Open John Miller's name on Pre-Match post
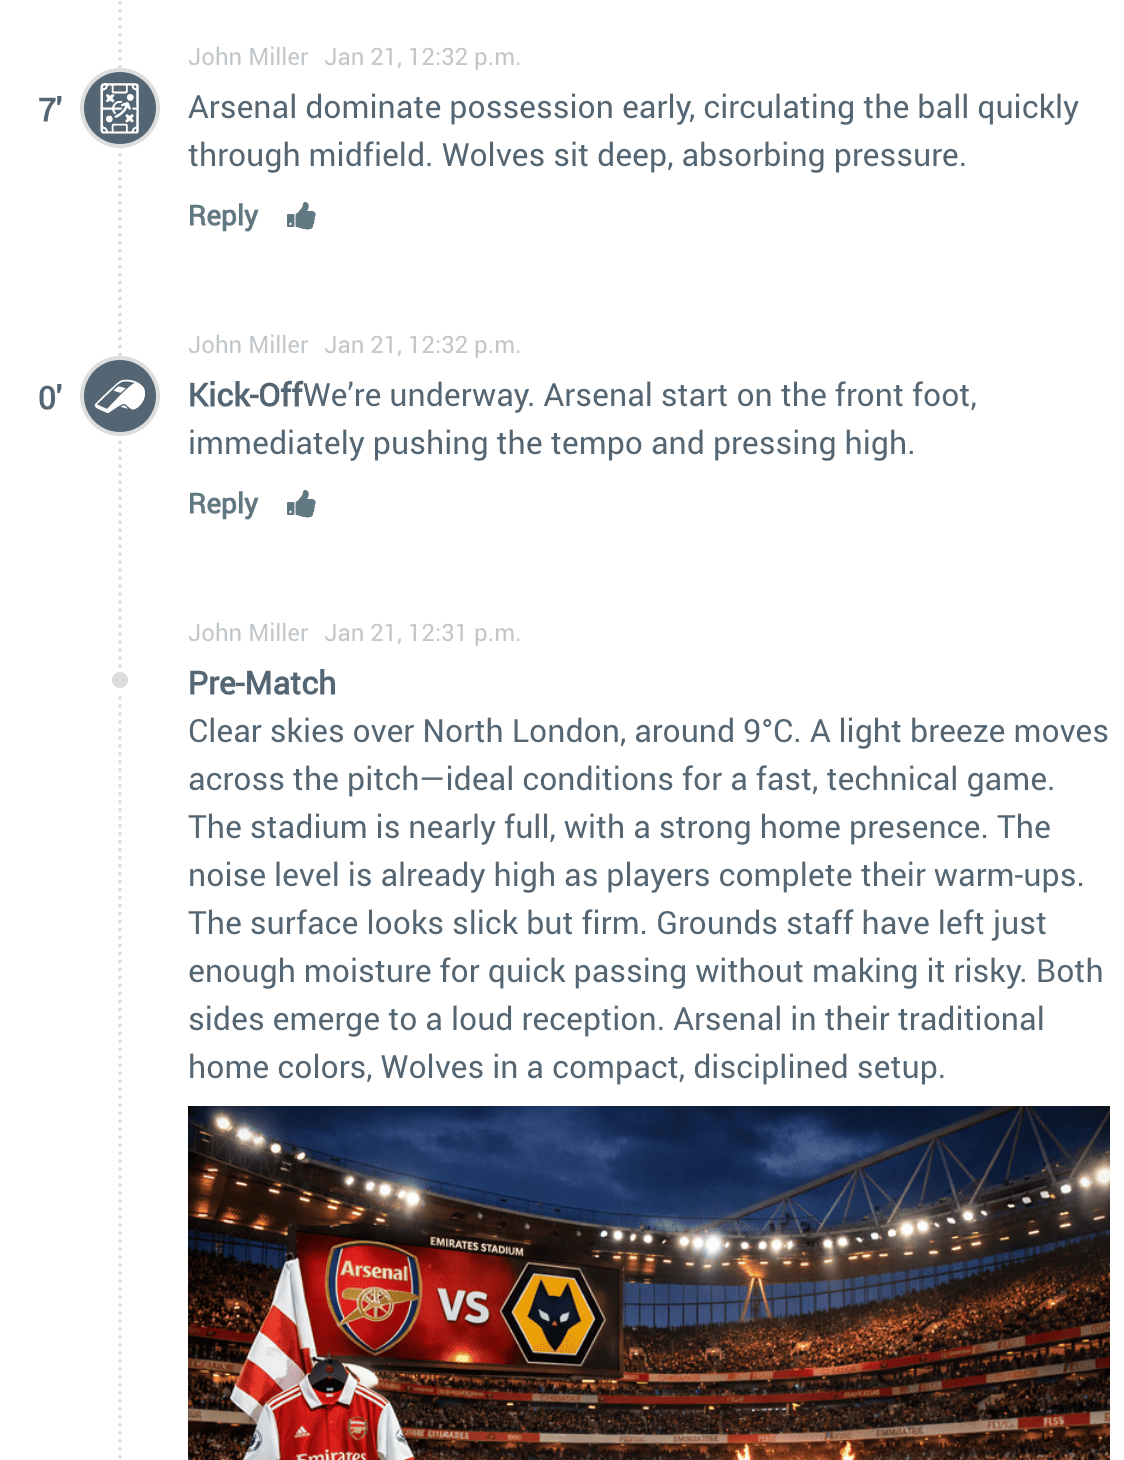Viewport: 1124px width, 1460px height. [248, 633]
